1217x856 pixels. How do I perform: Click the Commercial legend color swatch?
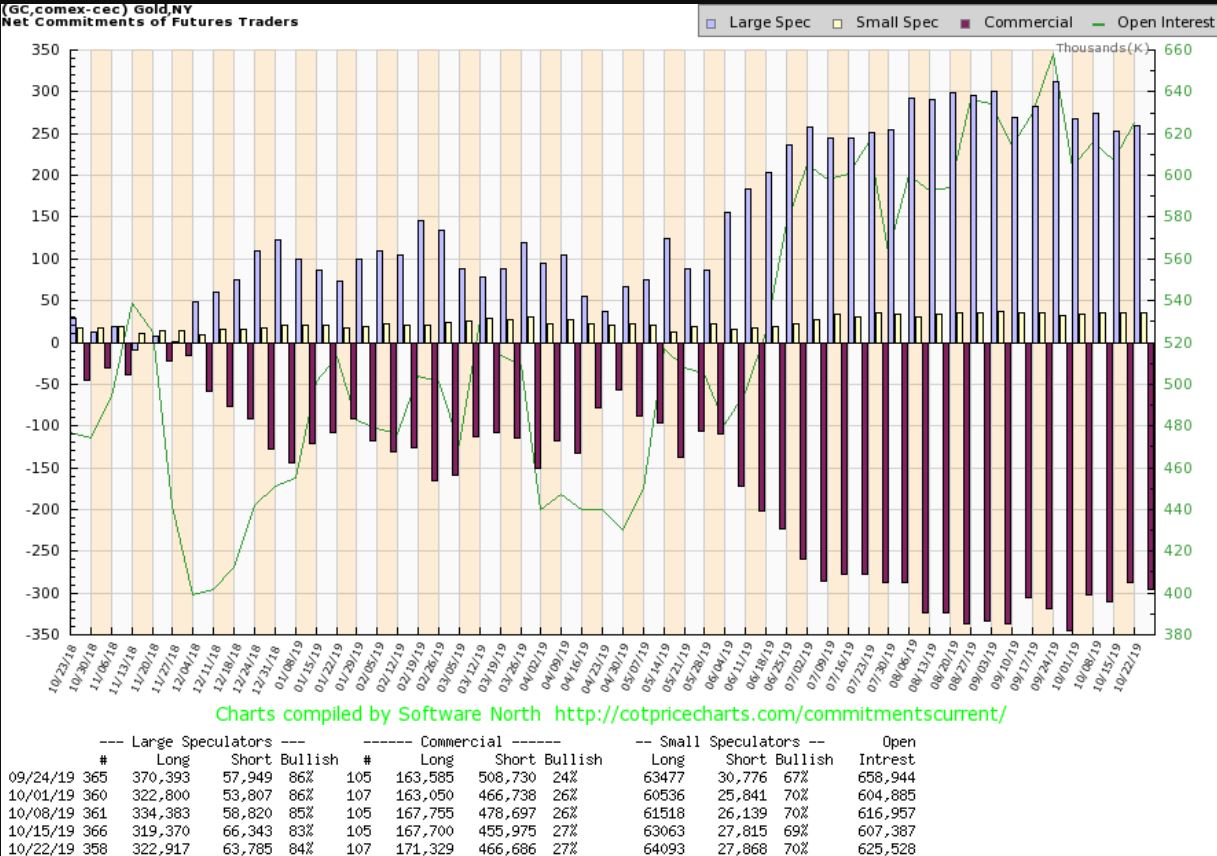(x=965, y=22)
